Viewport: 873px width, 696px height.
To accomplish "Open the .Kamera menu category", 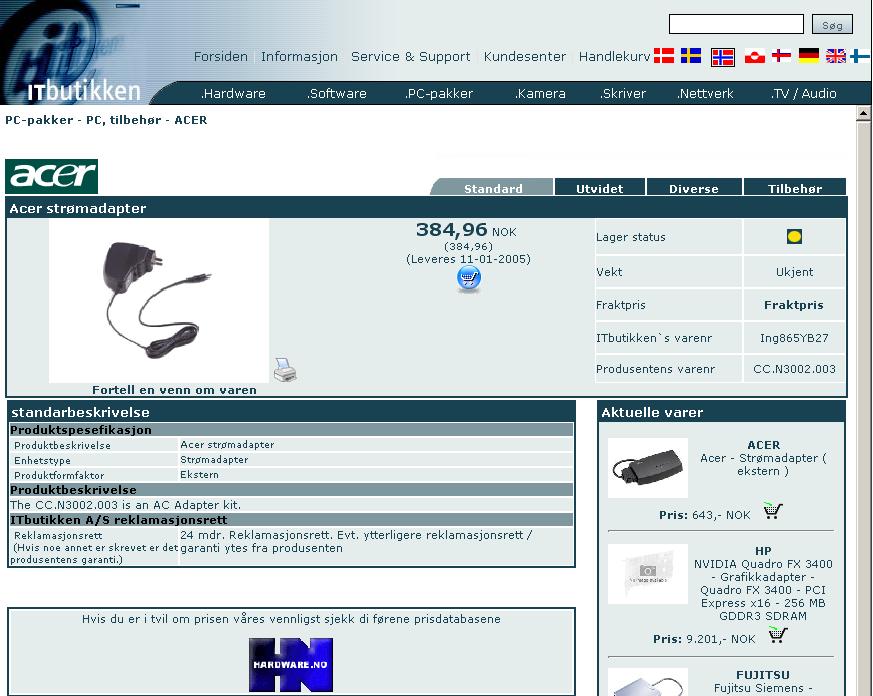I will (540, 94).
